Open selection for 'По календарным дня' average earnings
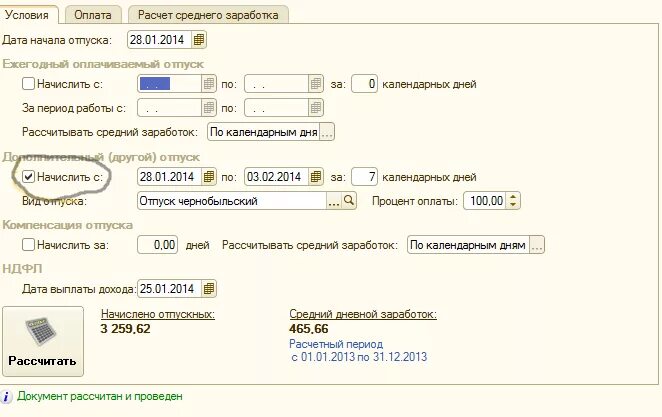 pyautogui.click(x=327, y=132)
